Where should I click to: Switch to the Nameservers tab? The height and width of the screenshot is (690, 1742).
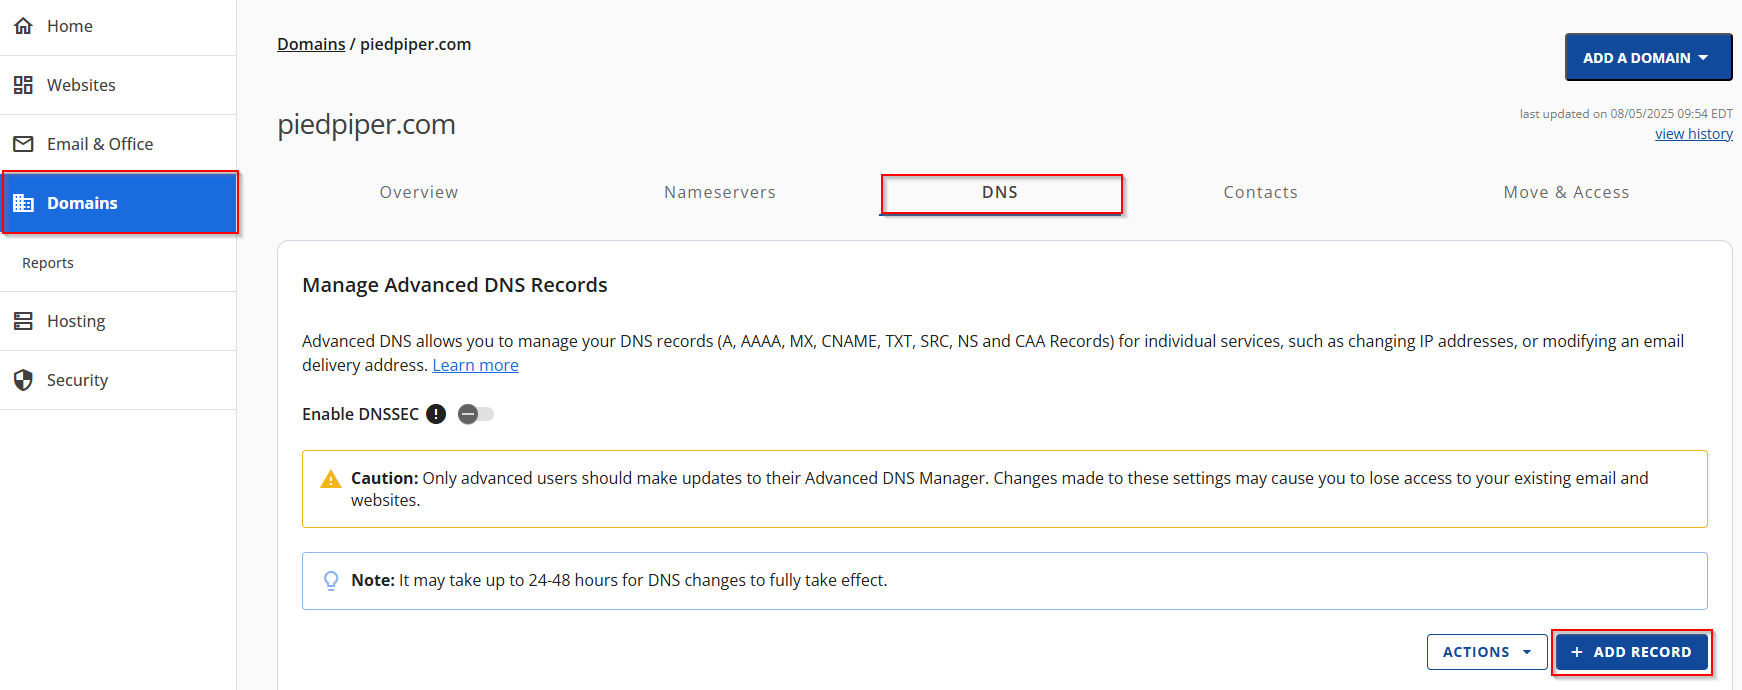coord(719,193)
